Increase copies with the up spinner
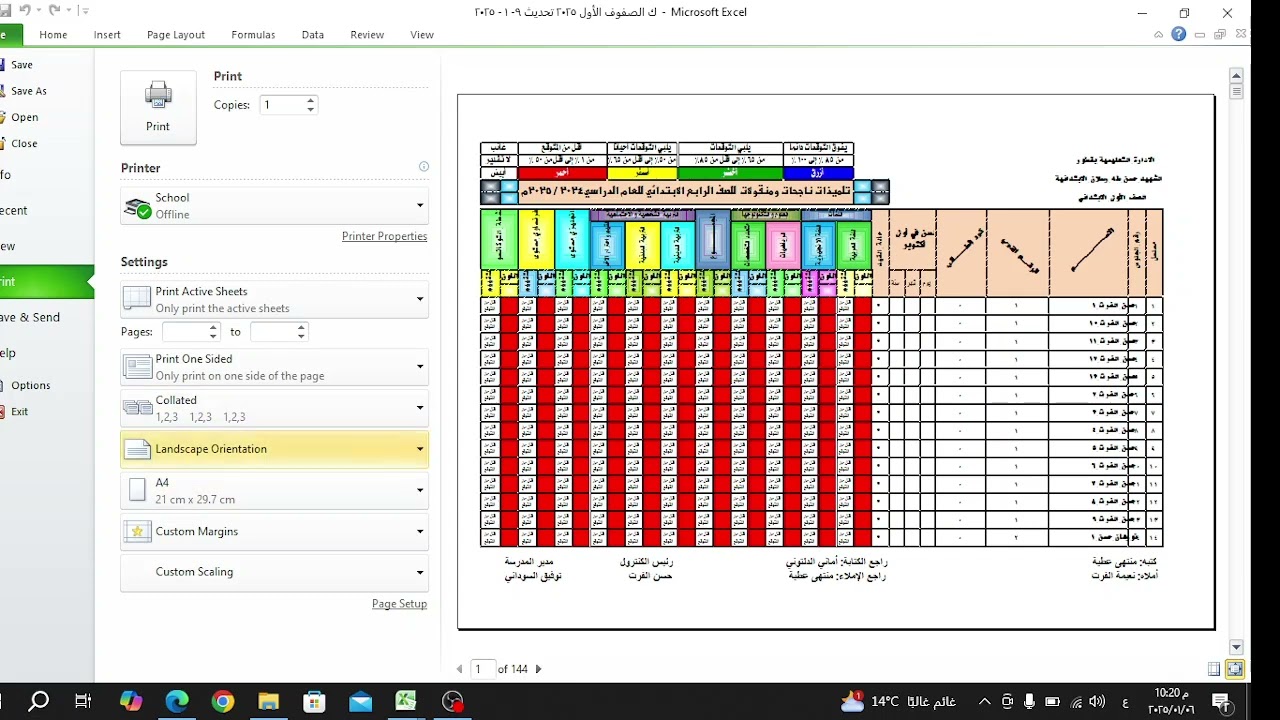The image size is (1280, 720). (x=311, y=100)
